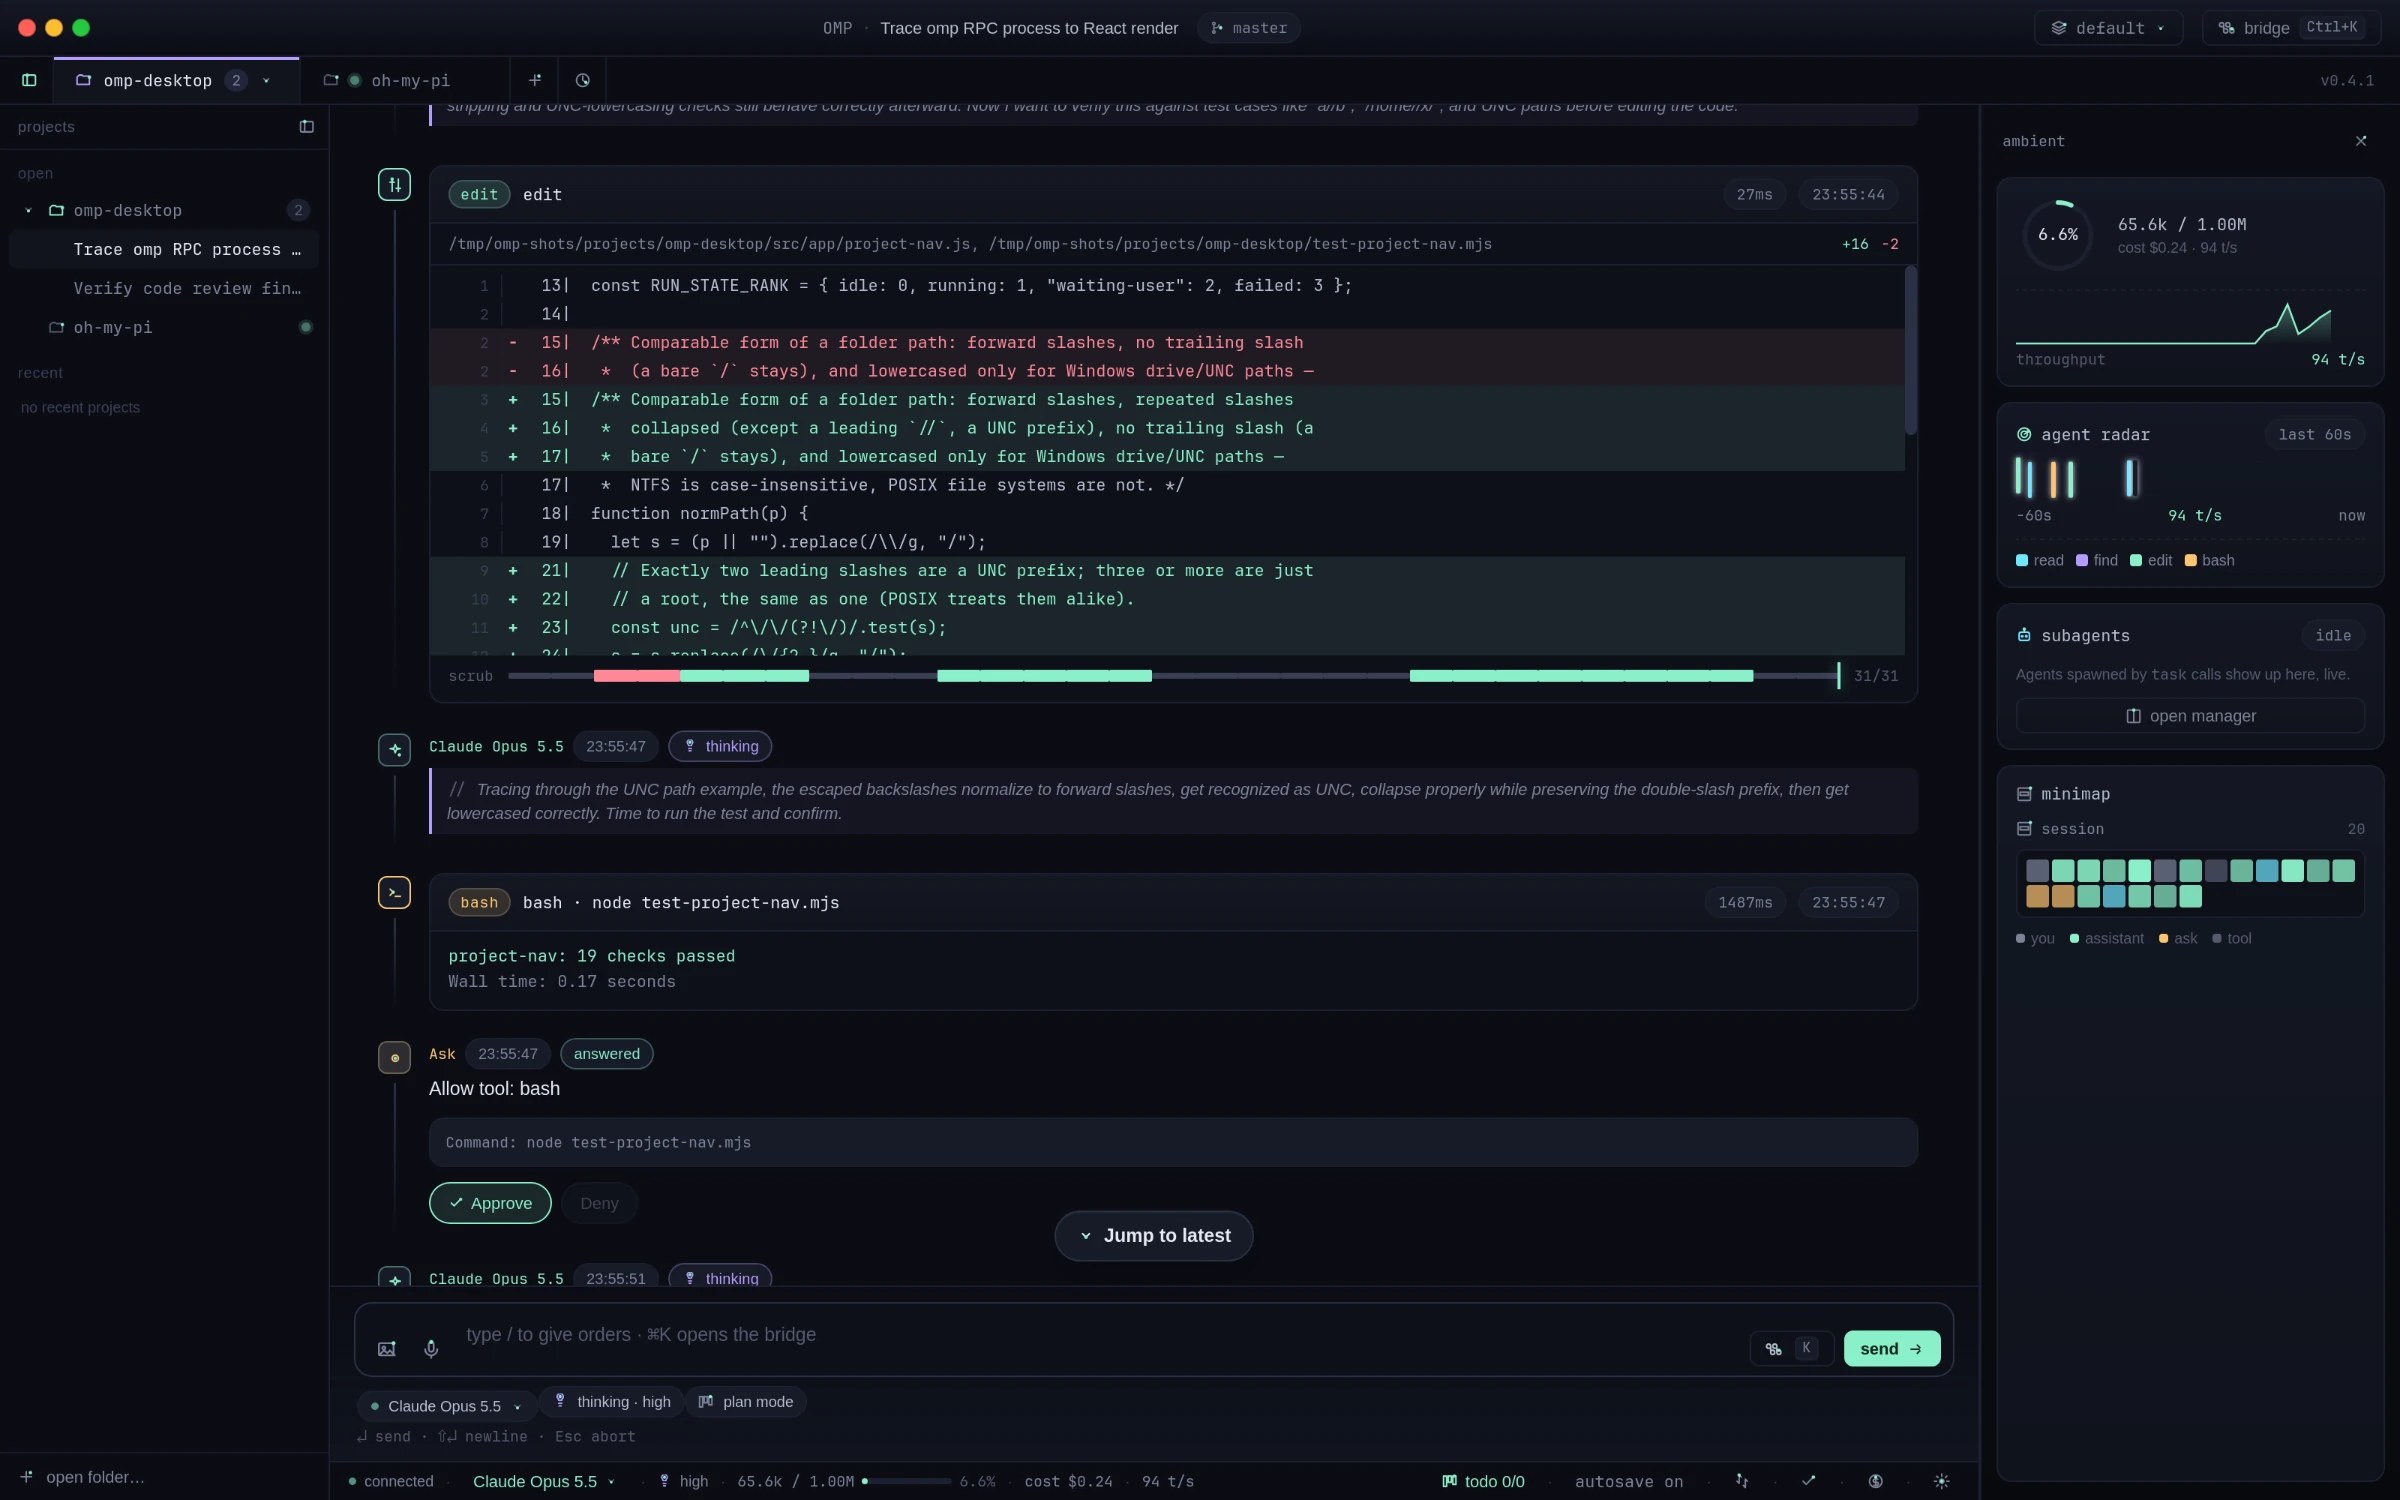The width and height of the screenshot is (2400, 1500).
Task: Click the globe icon in status bar
Action: point(1876,1481)
